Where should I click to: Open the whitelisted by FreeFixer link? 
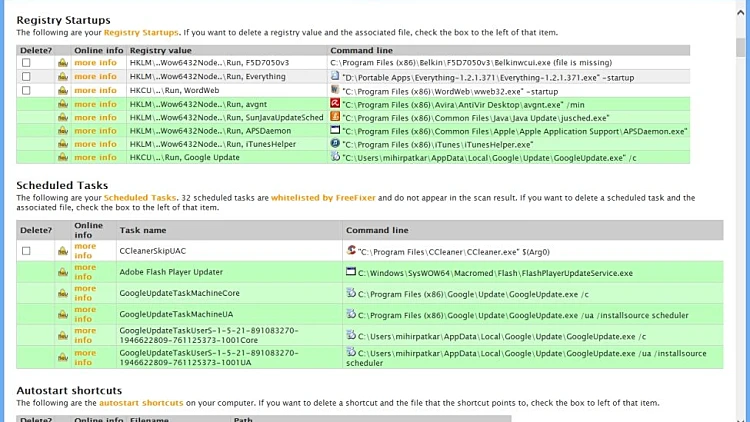[329, 198]
